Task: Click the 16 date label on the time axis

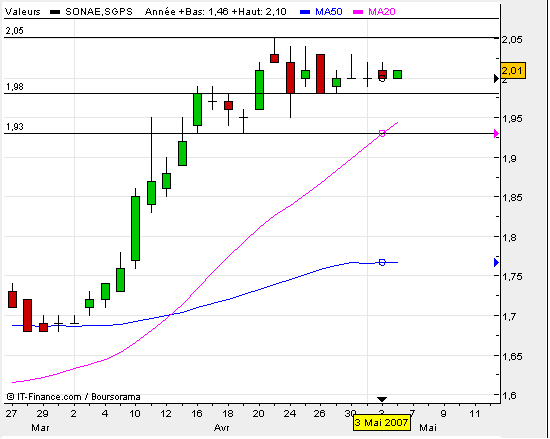Action: (x=197, y=413)
